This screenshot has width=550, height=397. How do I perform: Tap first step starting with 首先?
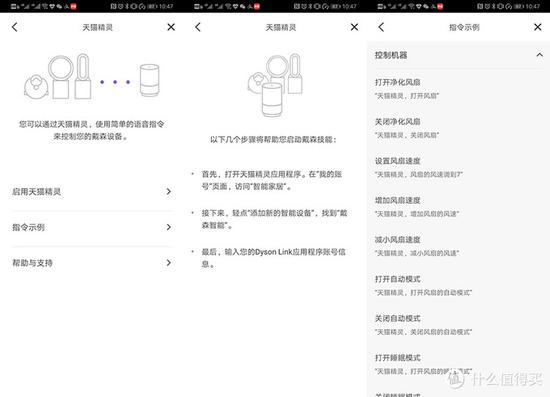(x=271, y=180)
